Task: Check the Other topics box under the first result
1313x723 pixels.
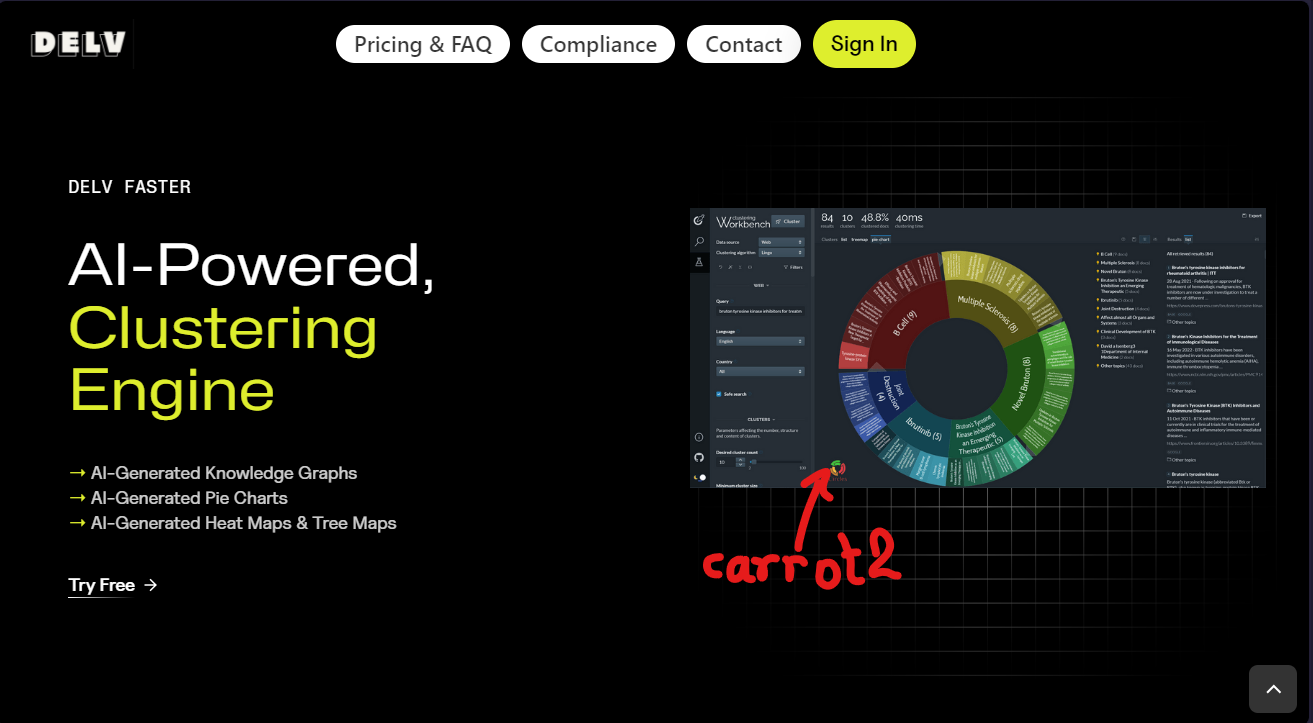Action: [1169, 322]
